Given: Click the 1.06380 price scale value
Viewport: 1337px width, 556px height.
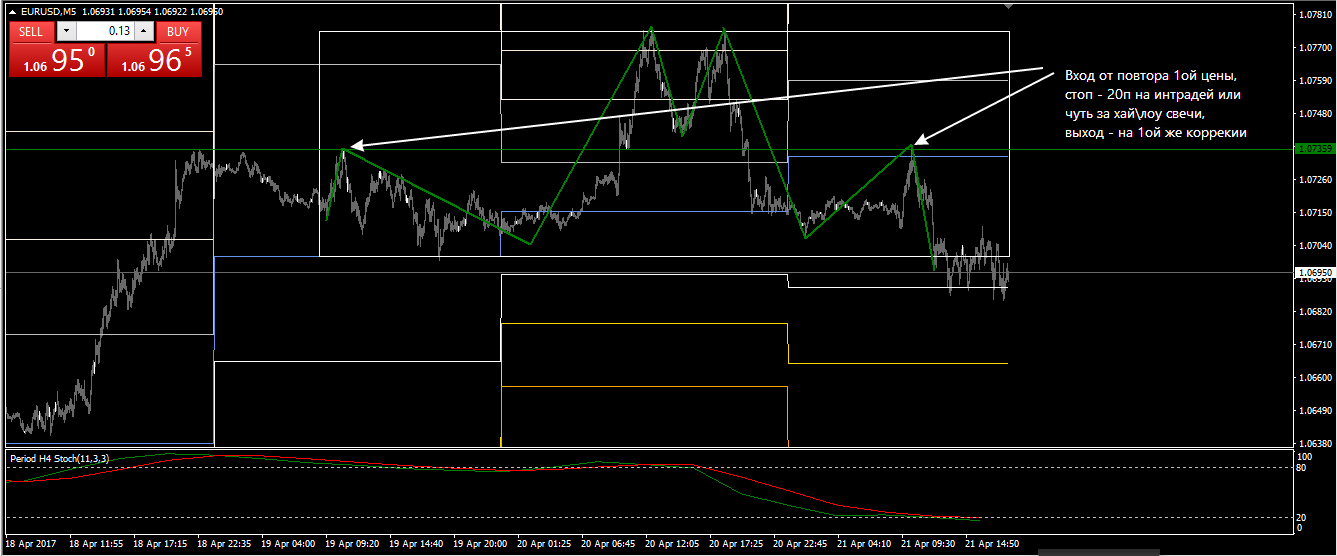Looking at the screenshot, I should click(1313, 443).
